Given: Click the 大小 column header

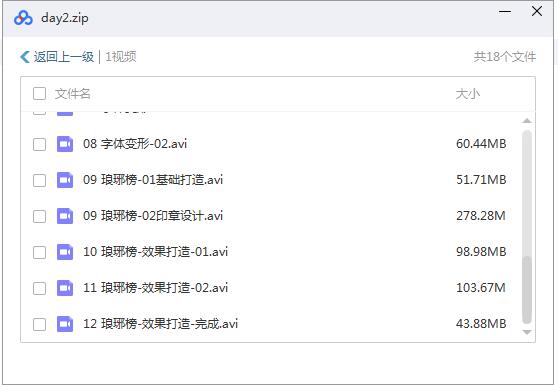Looking at the screenshot, I should tap(468, 94).
